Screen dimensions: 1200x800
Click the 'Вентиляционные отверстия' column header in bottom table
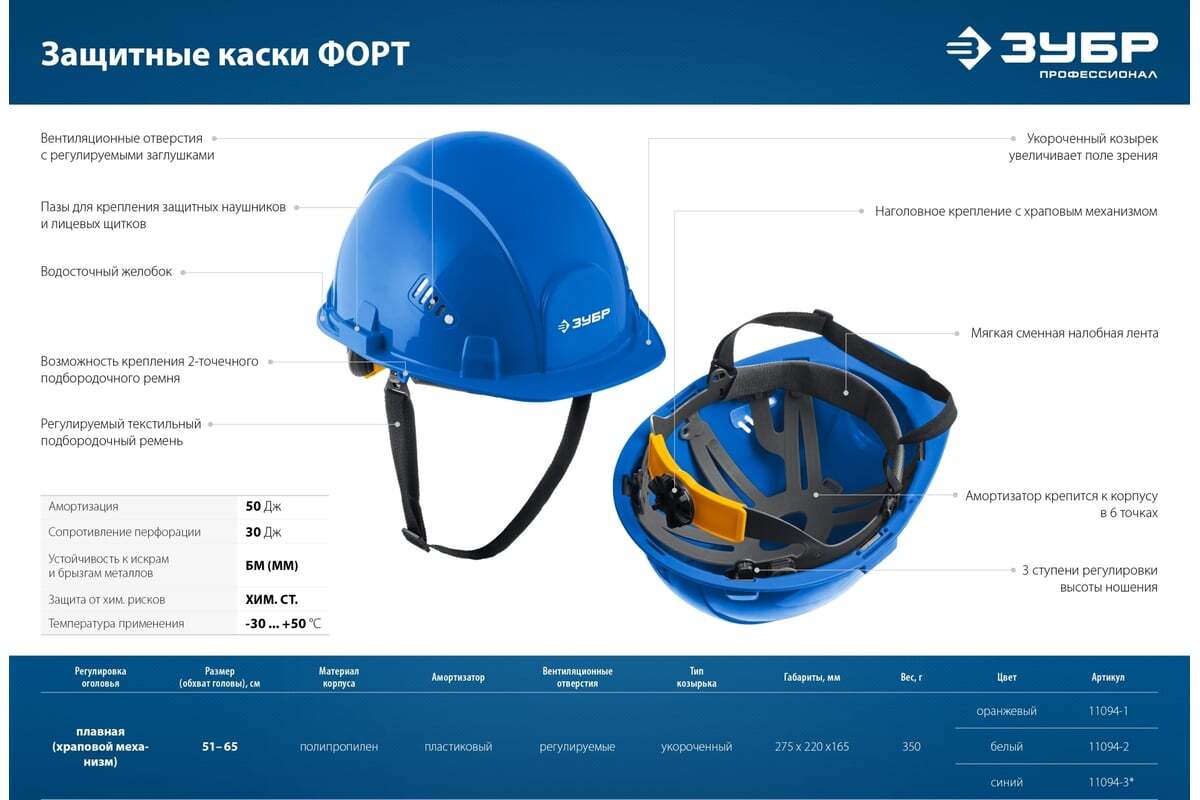(x=577, y=677)
